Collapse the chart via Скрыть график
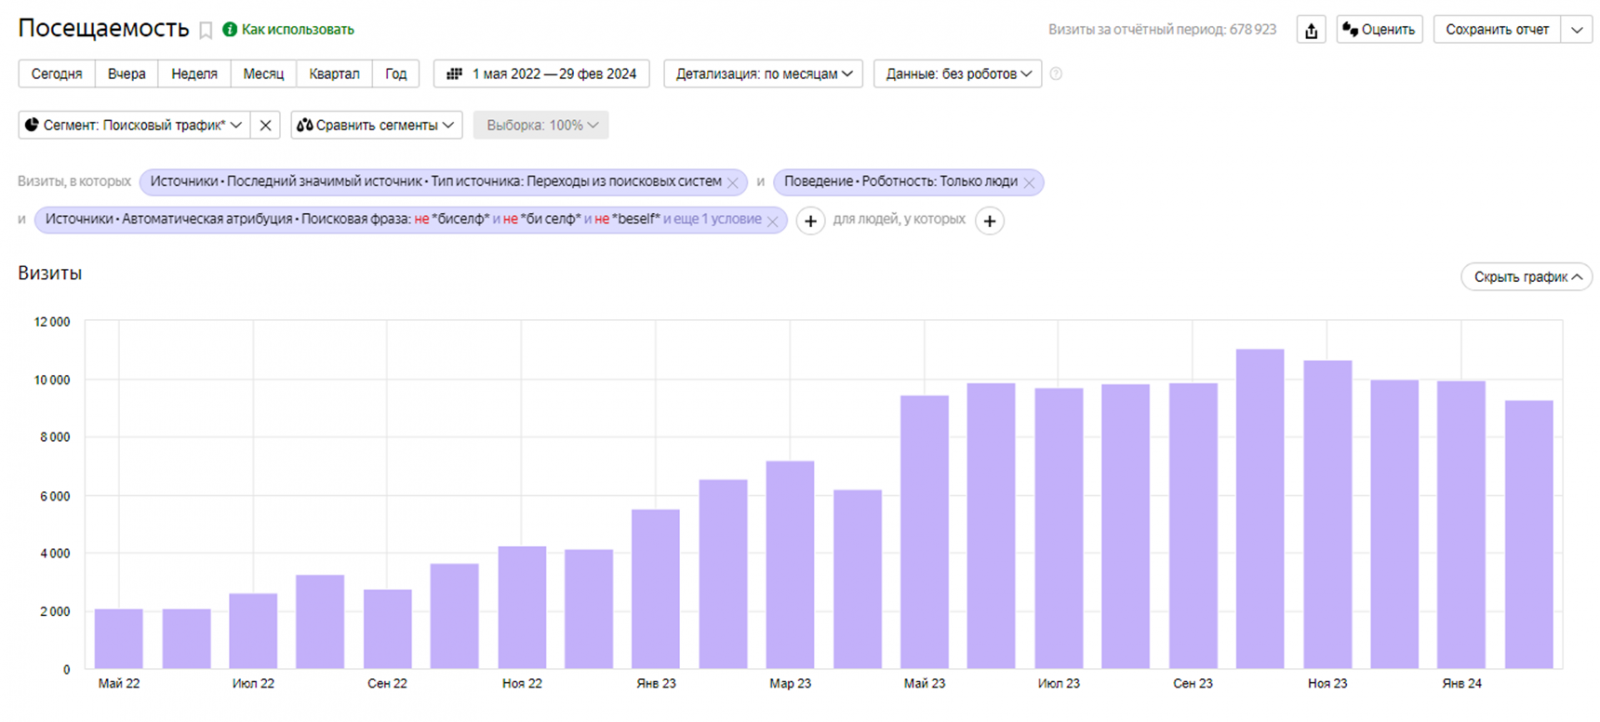 click(1526, 277)
